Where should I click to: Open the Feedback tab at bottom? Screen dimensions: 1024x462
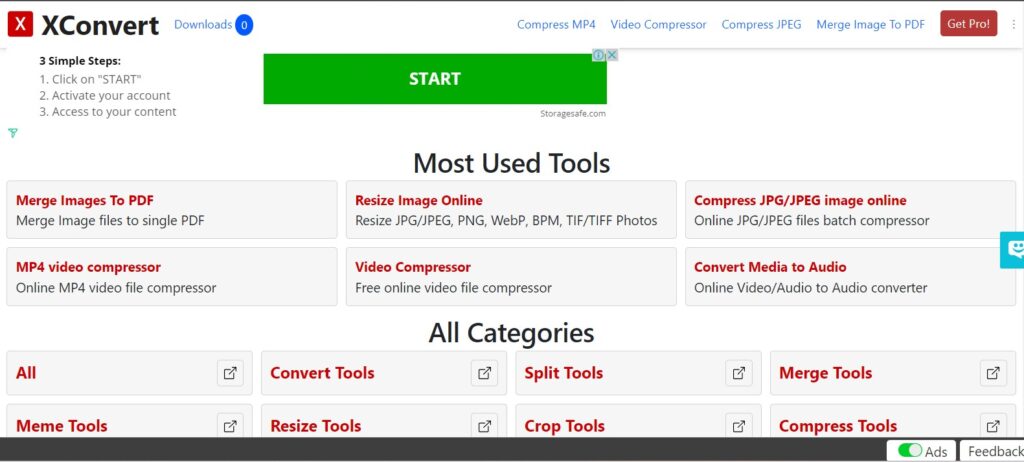tap(993, 451)
